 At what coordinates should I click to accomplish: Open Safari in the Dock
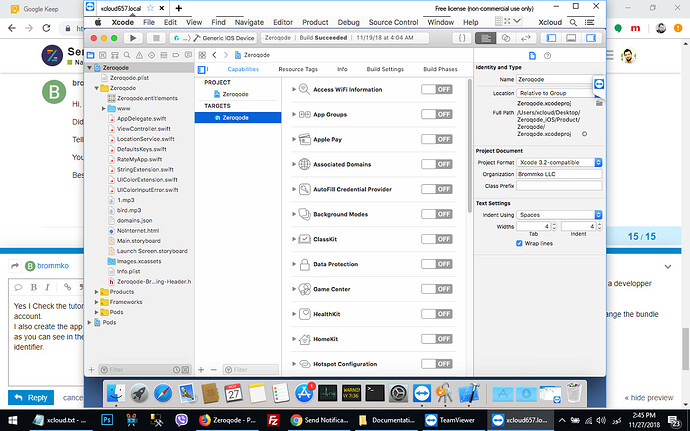(x=163, y=393)
